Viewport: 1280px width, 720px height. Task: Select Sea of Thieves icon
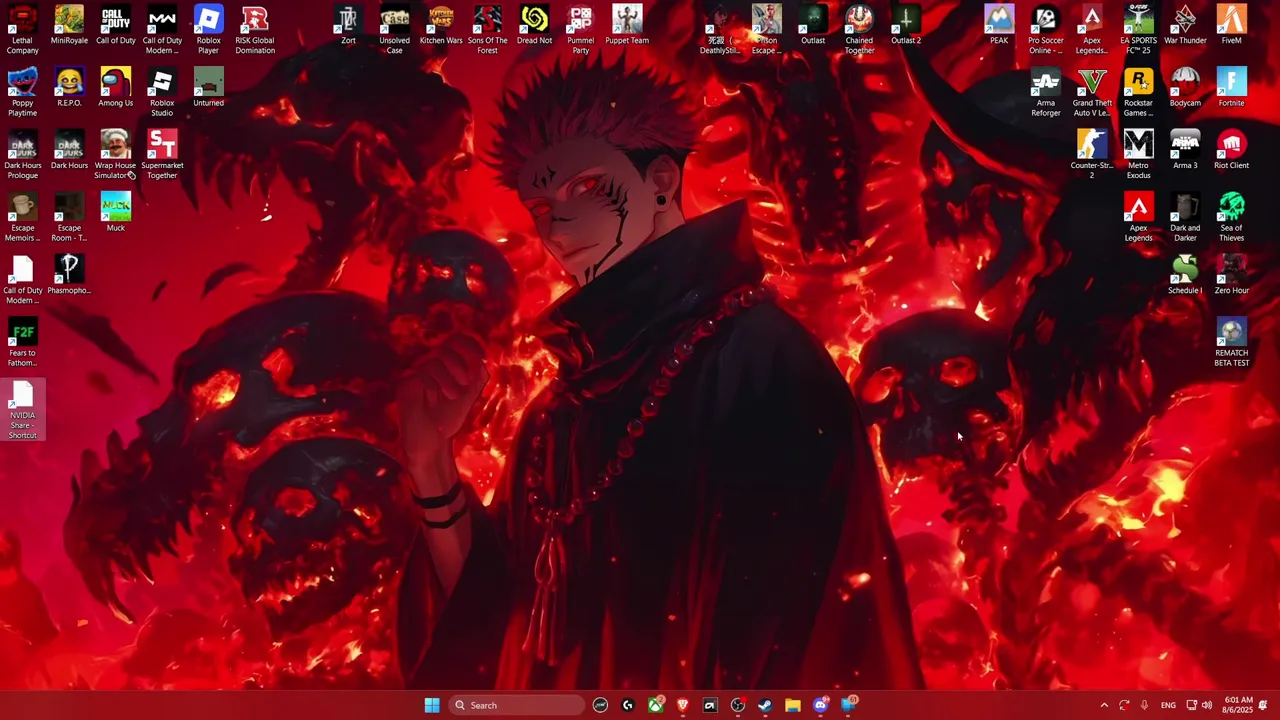click(1232, 217)
